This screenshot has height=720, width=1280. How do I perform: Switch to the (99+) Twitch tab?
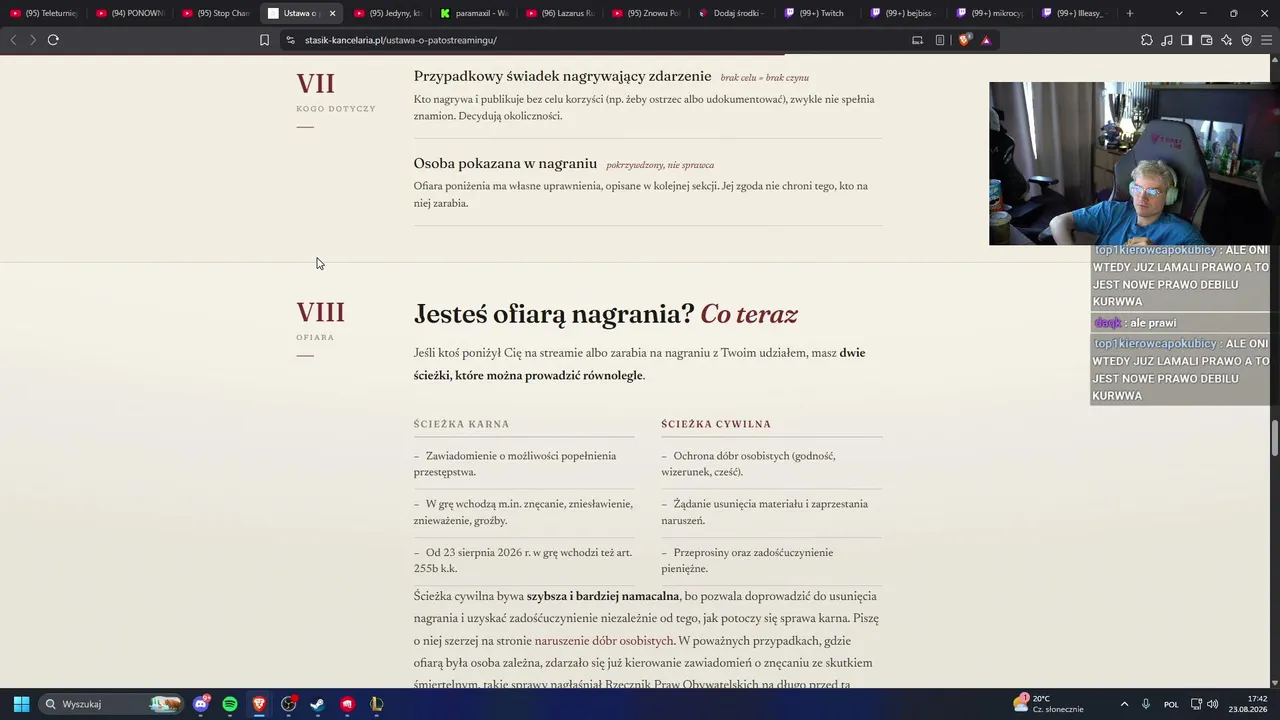(817, 13)
